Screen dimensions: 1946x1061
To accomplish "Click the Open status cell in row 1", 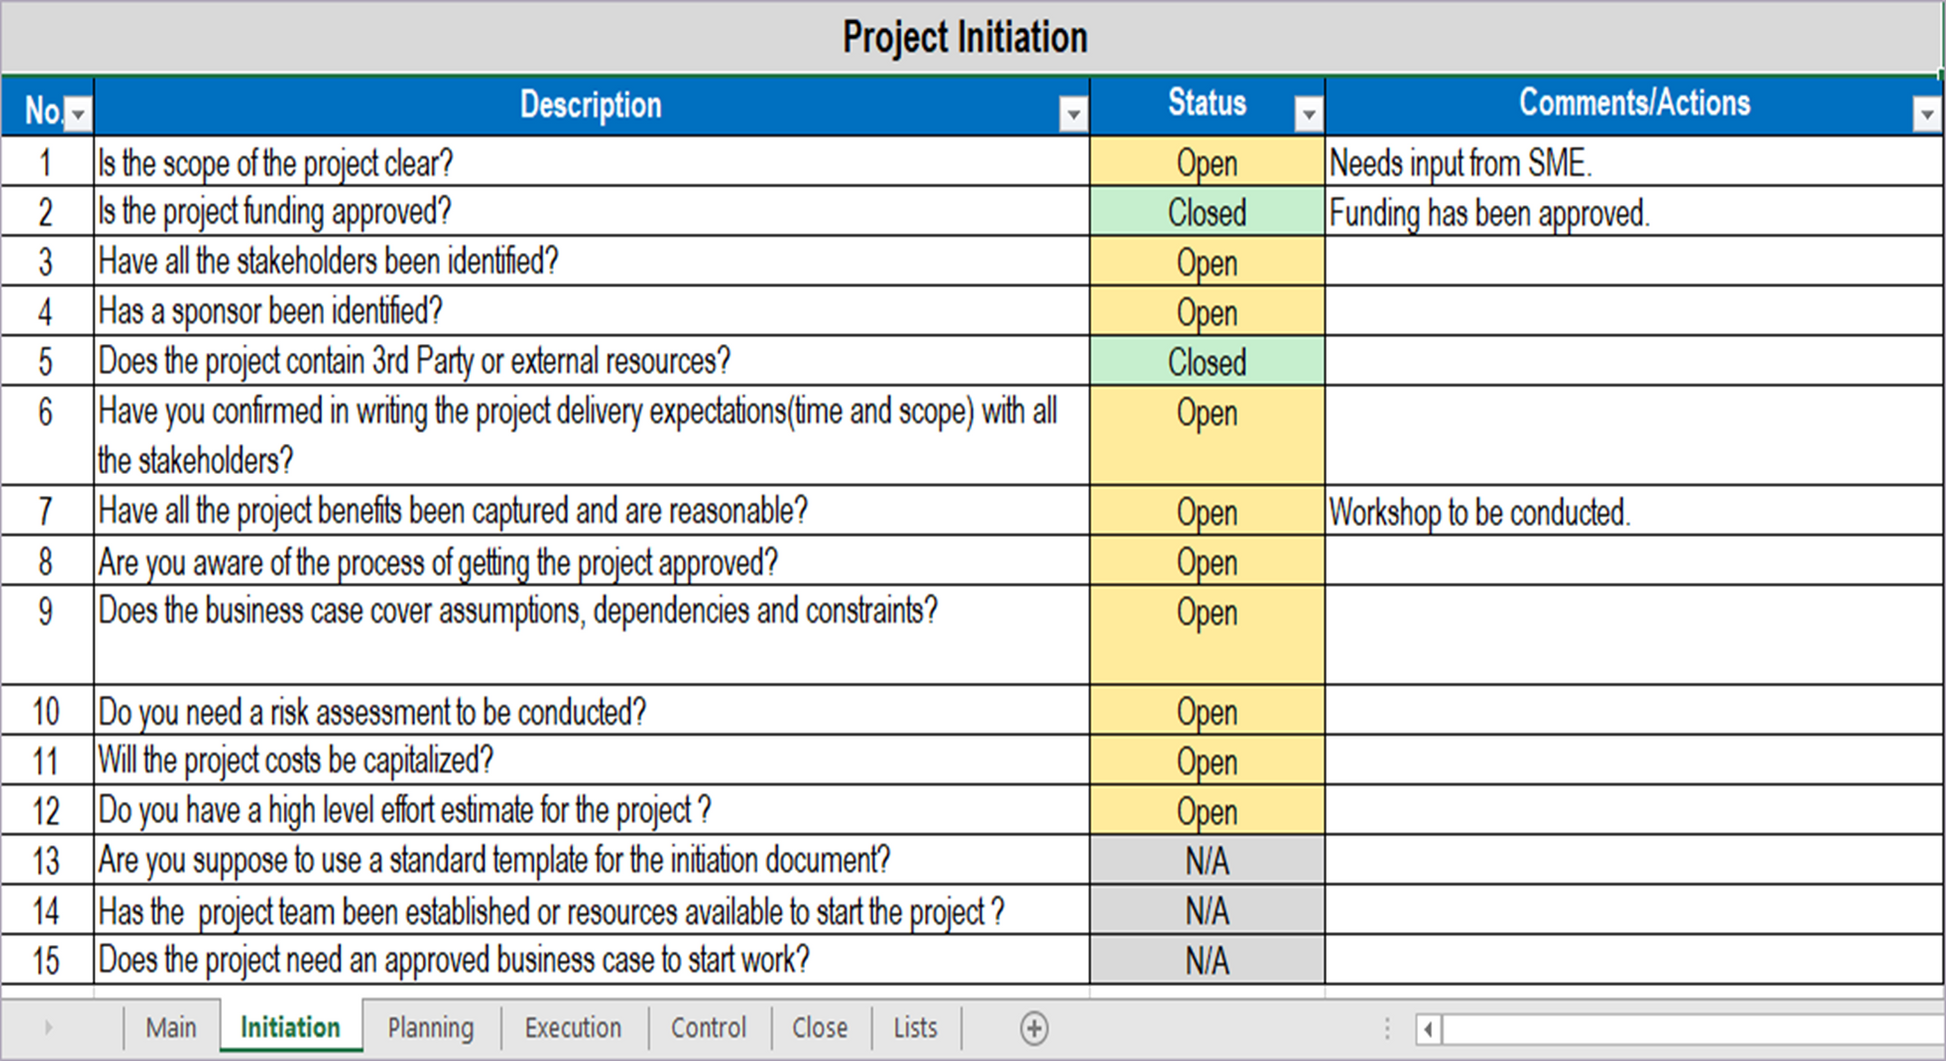I will 1207,163.
